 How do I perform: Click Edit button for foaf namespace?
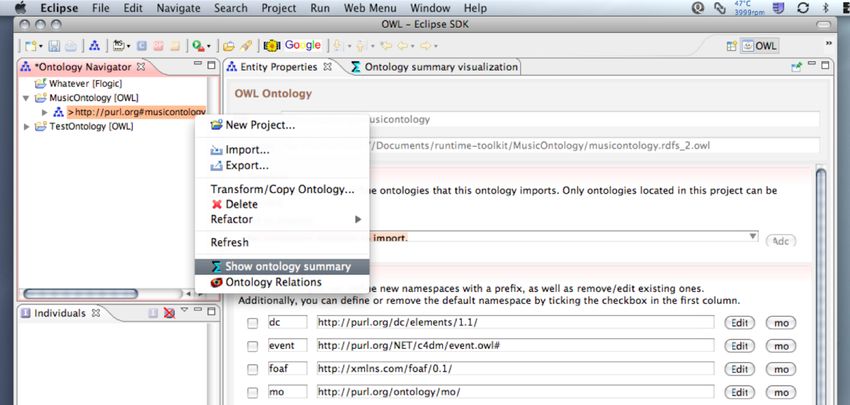coord(739,369)
